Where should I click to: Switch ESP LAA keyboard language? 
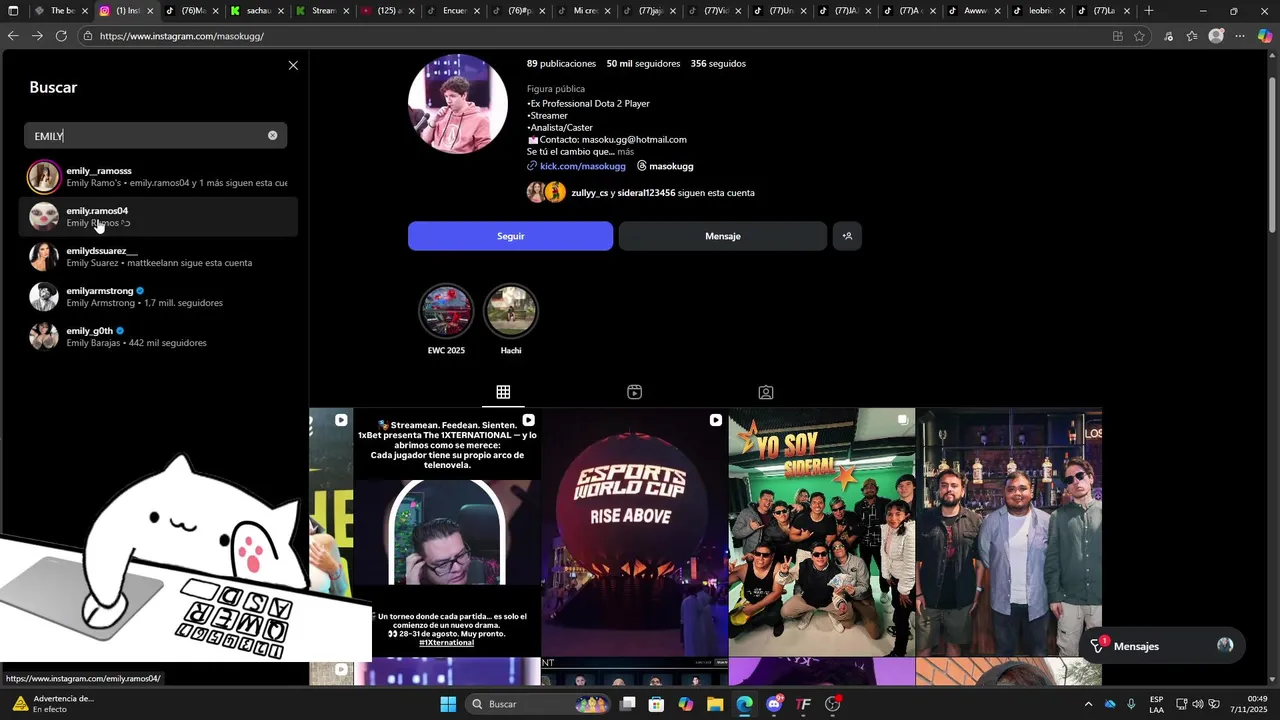point(1156,704)
